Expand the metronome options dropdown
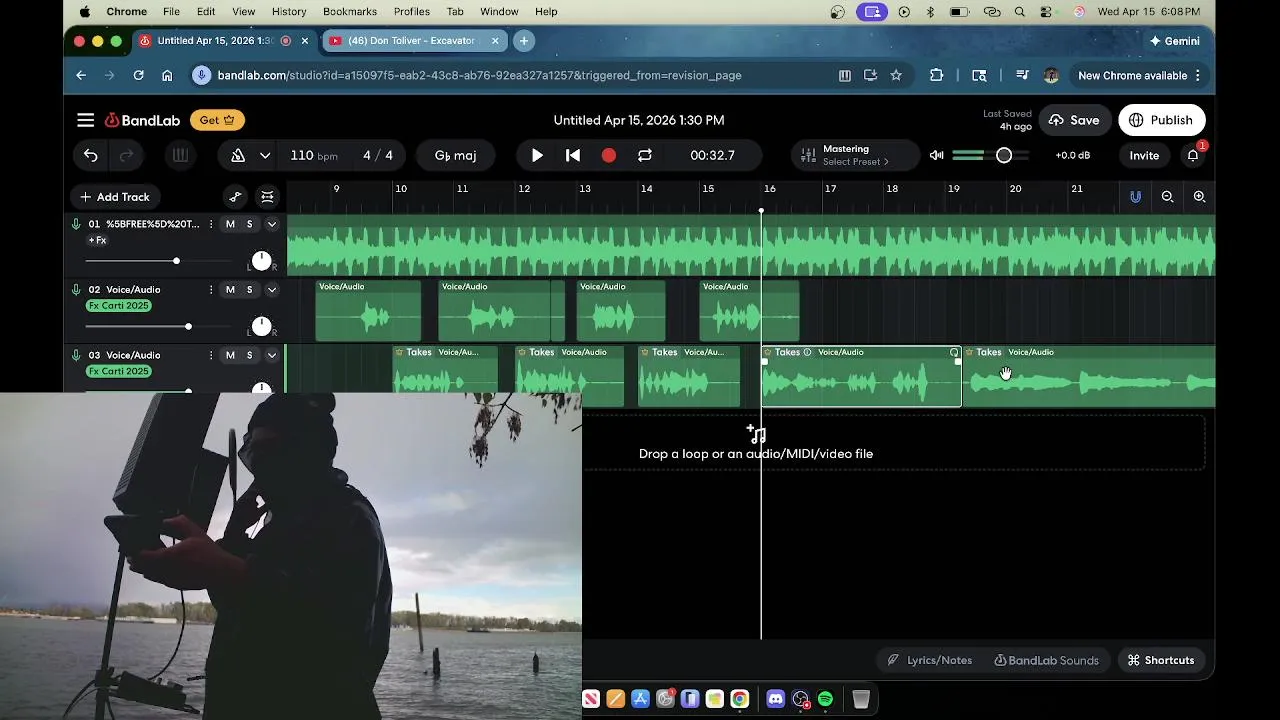This screenshot has width=1280, height=720. coord(265,155)
